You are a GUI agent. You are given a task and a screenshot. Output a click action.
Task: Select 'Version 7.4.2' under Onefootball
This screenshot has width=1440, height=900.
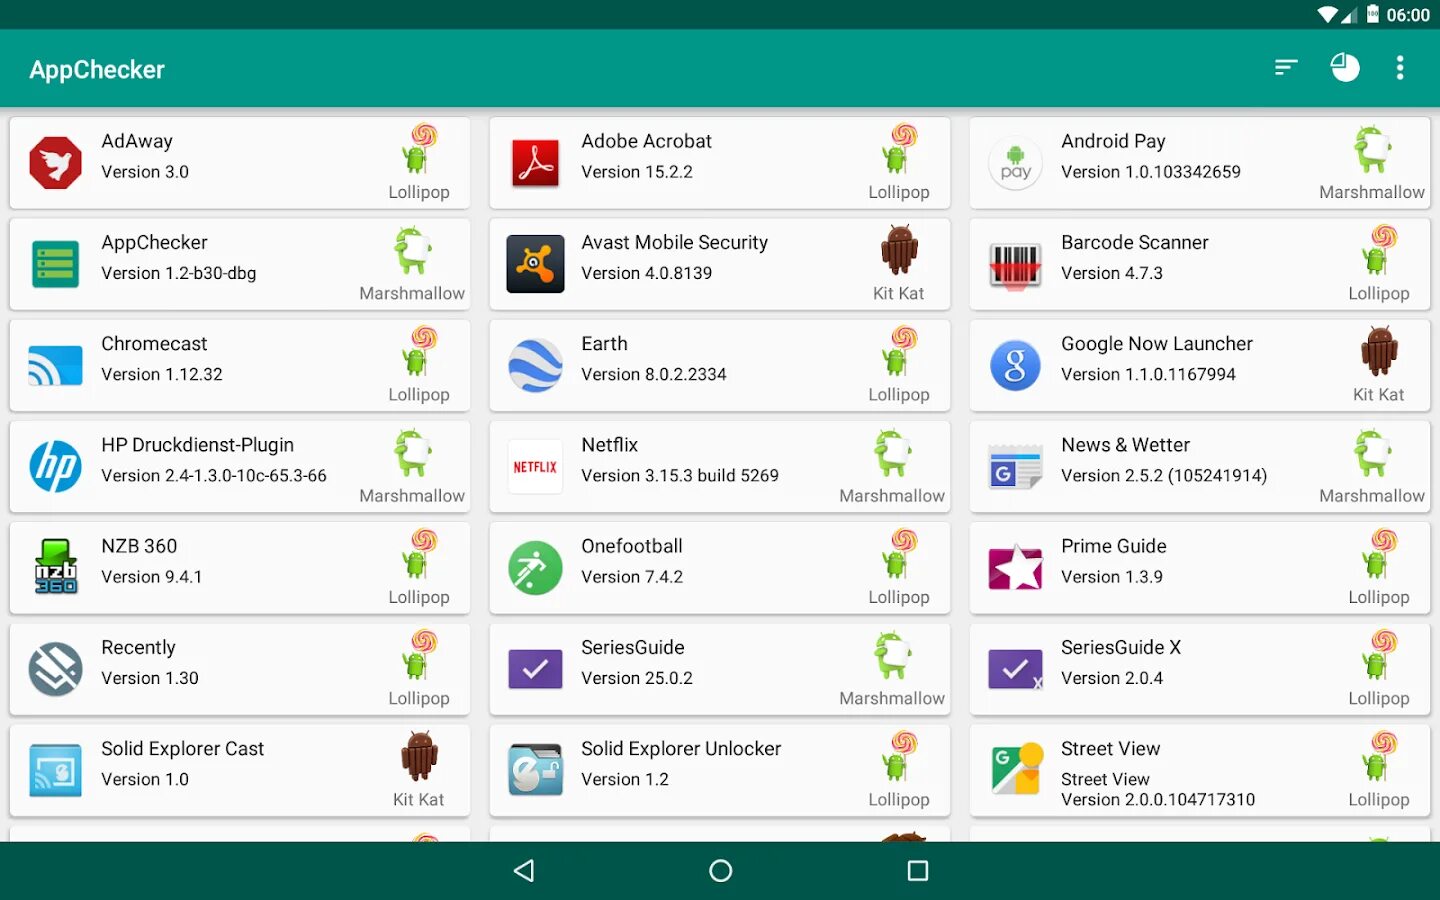coord(632,577)
